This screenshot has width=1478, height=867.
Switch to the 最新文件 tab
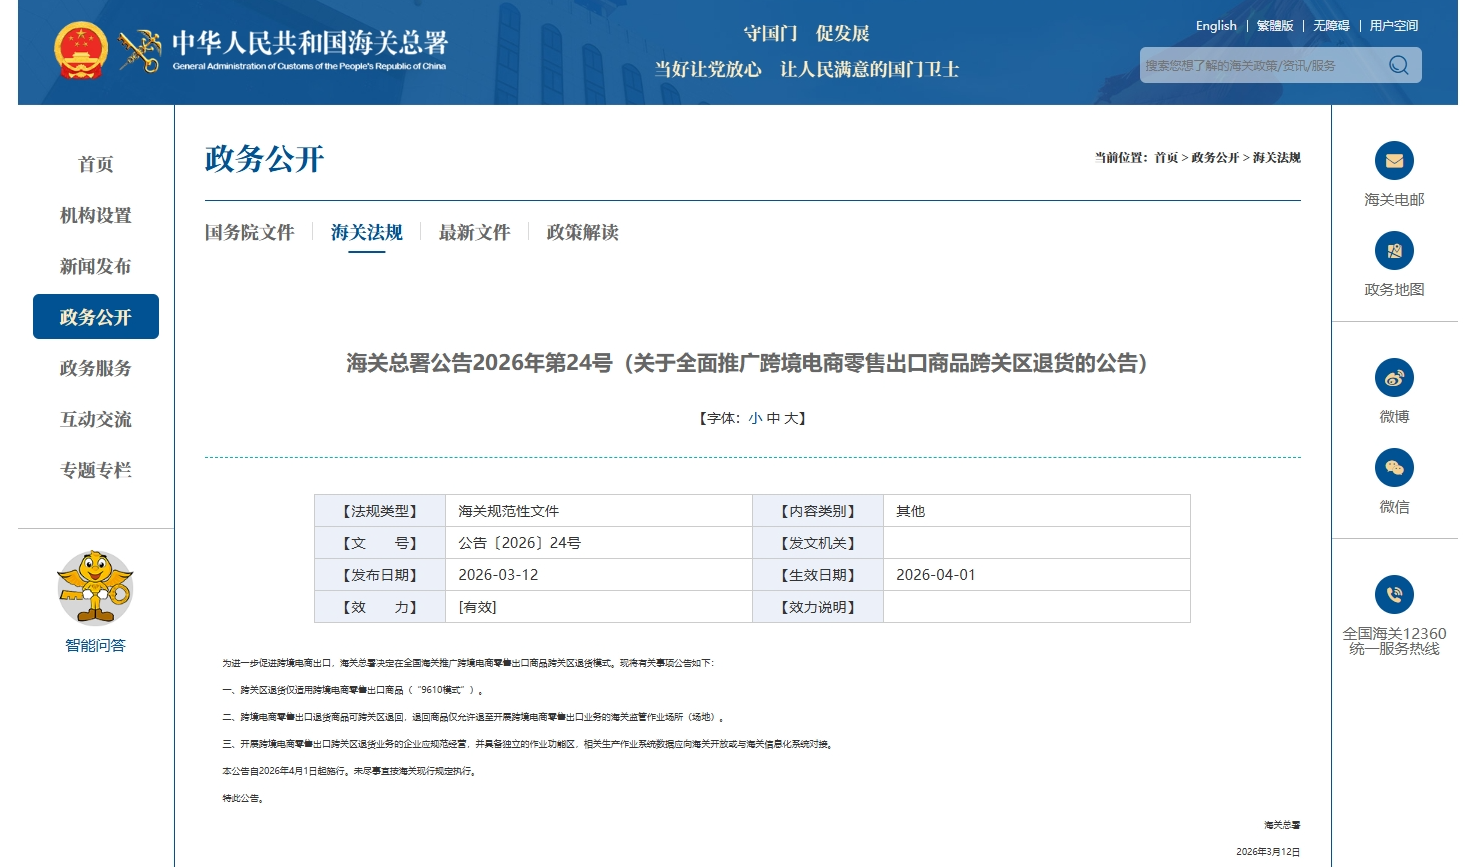pos(474,232)
